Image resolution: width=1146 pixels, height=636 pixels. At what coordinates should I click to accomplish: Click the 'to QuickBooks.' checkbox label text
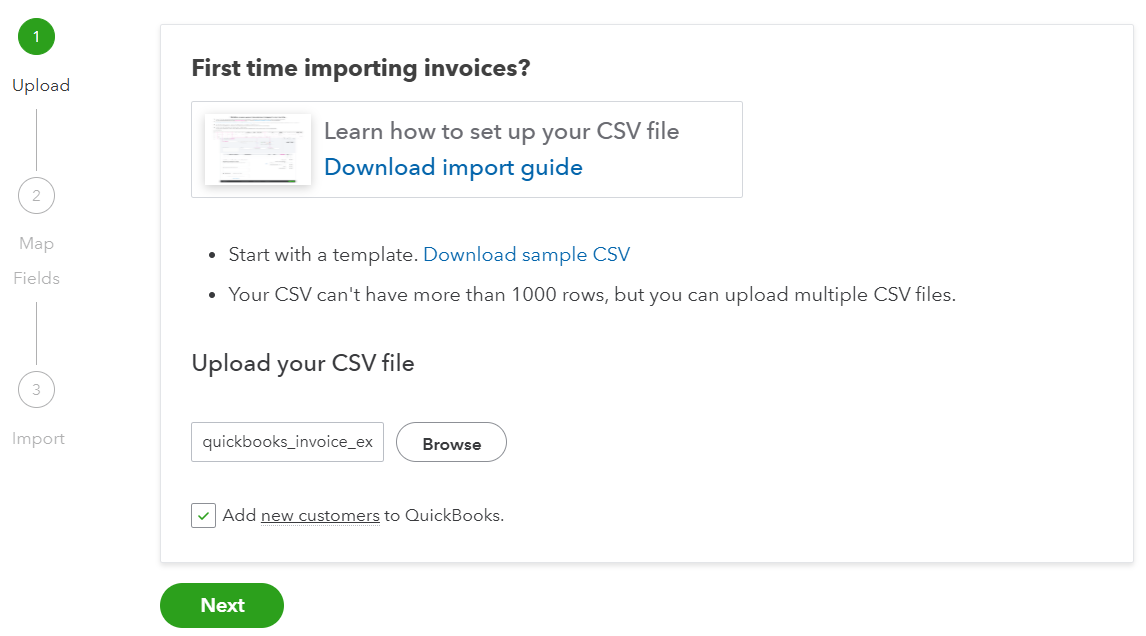point(444,515)
